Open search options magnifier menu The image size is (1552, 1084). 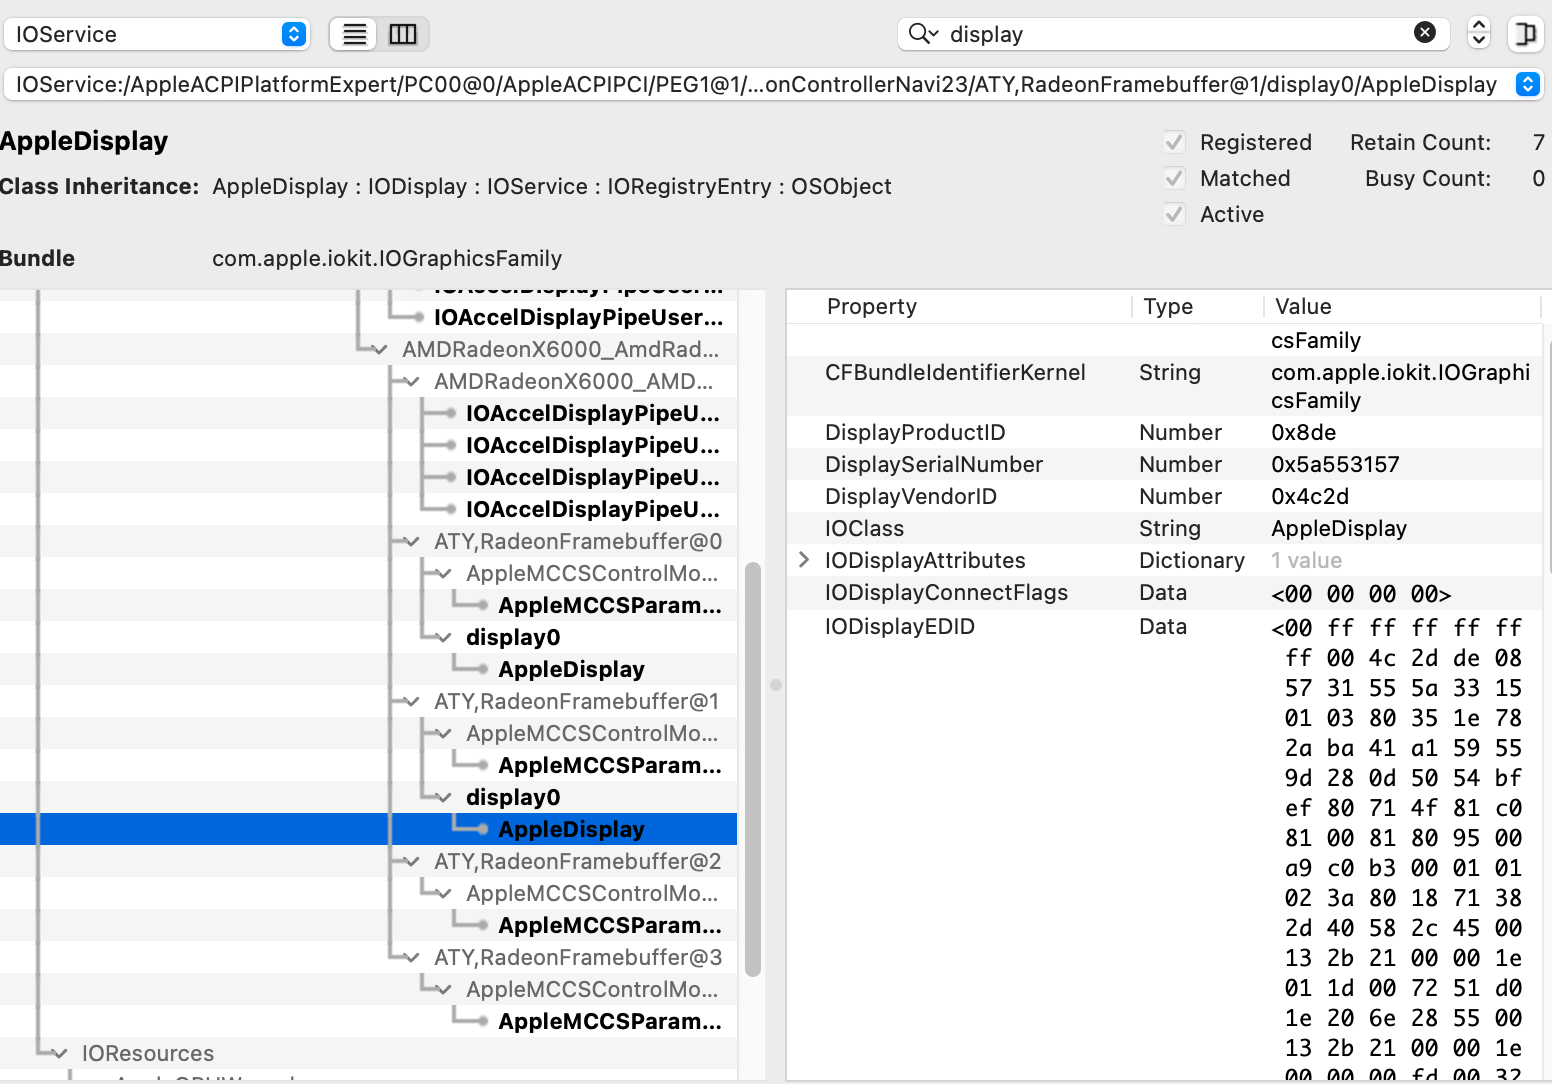coord(923,34)
